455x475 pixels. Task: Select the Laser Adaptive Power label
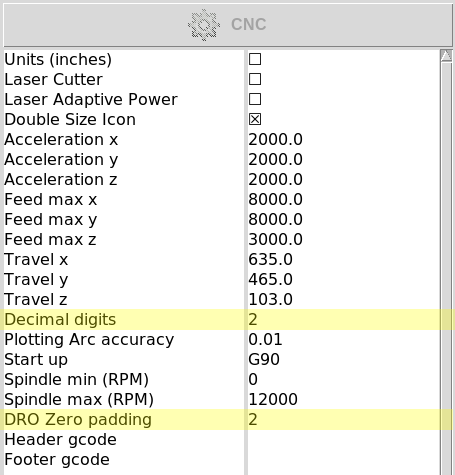(91, 99)
